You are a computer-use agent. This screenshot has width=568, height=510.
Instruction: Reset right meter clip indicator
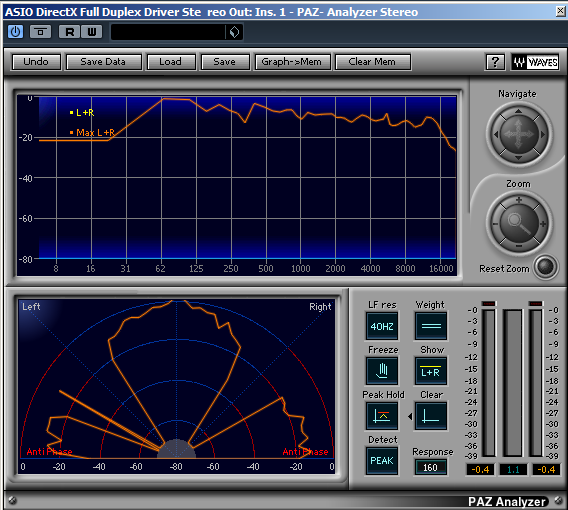coord(535,303)
